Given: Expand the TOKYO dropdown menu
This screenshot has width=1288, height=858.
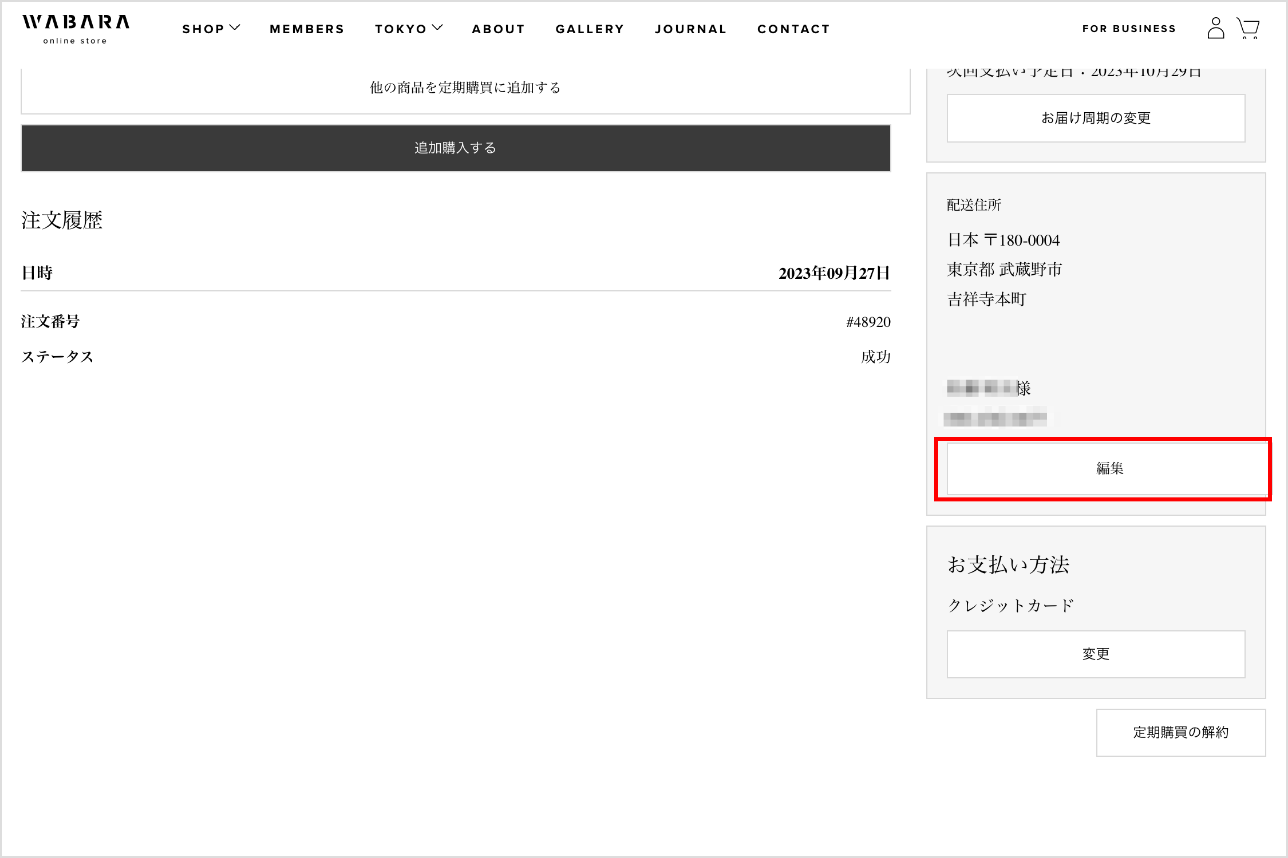Looking at the screenshot, I should coord(408,29).
